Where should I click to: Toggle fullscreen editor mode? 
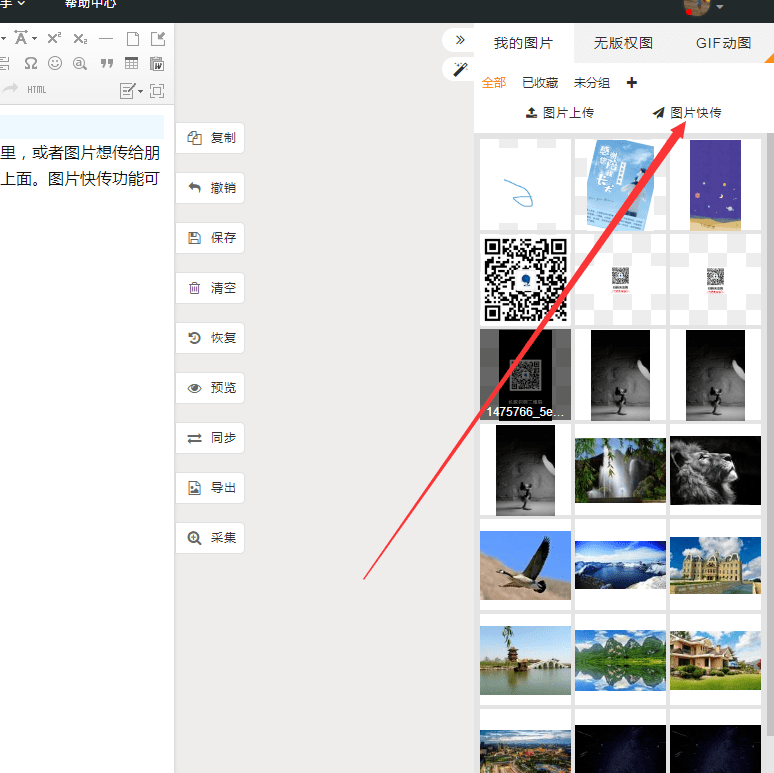point(157,91)
